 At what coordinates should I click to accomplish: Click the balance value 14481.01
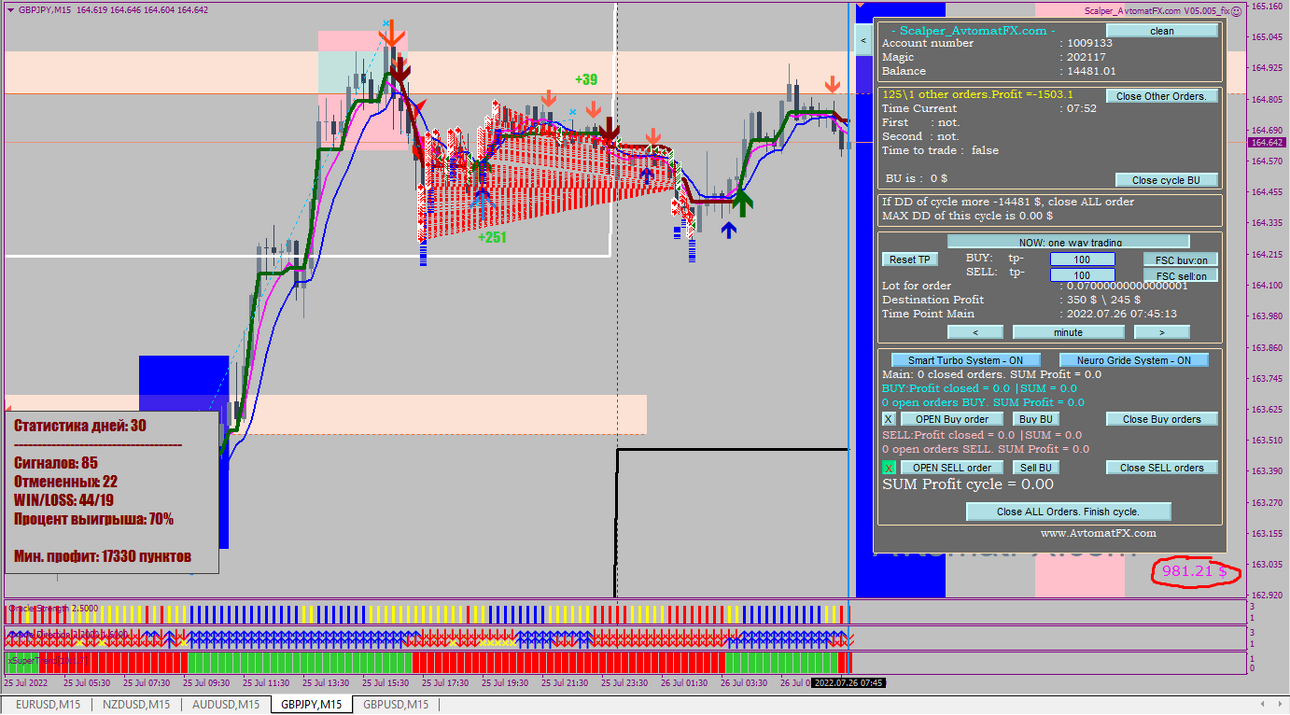(1091, 71)
